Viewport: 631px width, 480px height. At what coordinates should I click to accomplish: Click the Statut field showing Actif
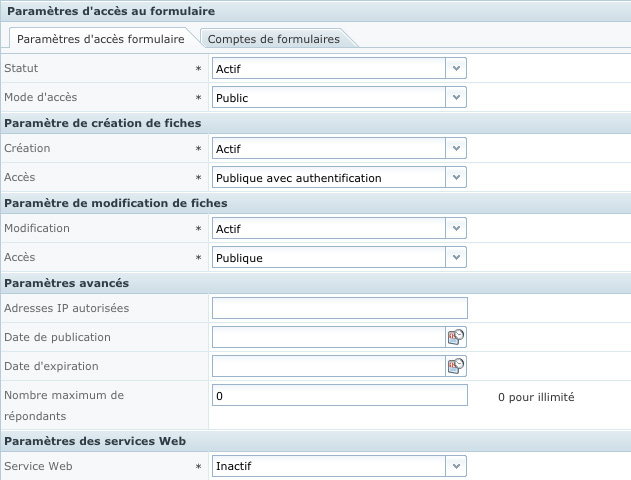(328, 68)
